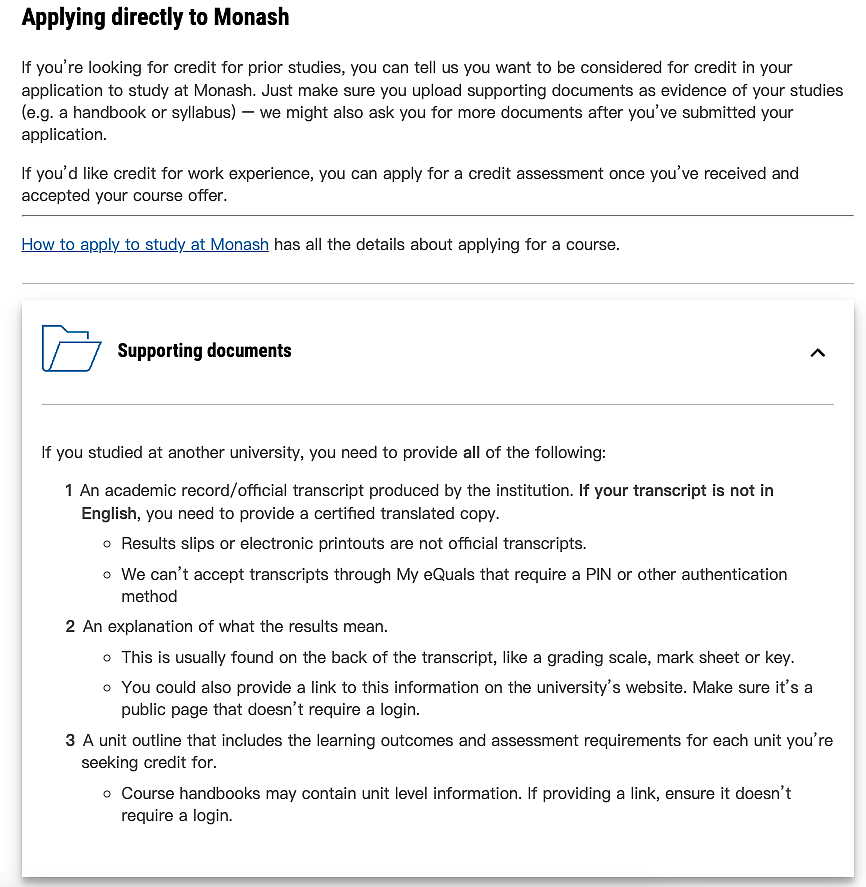This screenshot has height=887, width=866.
Task: Click the paragraph about credit for prior studies
Action: (x=432, y=101)
